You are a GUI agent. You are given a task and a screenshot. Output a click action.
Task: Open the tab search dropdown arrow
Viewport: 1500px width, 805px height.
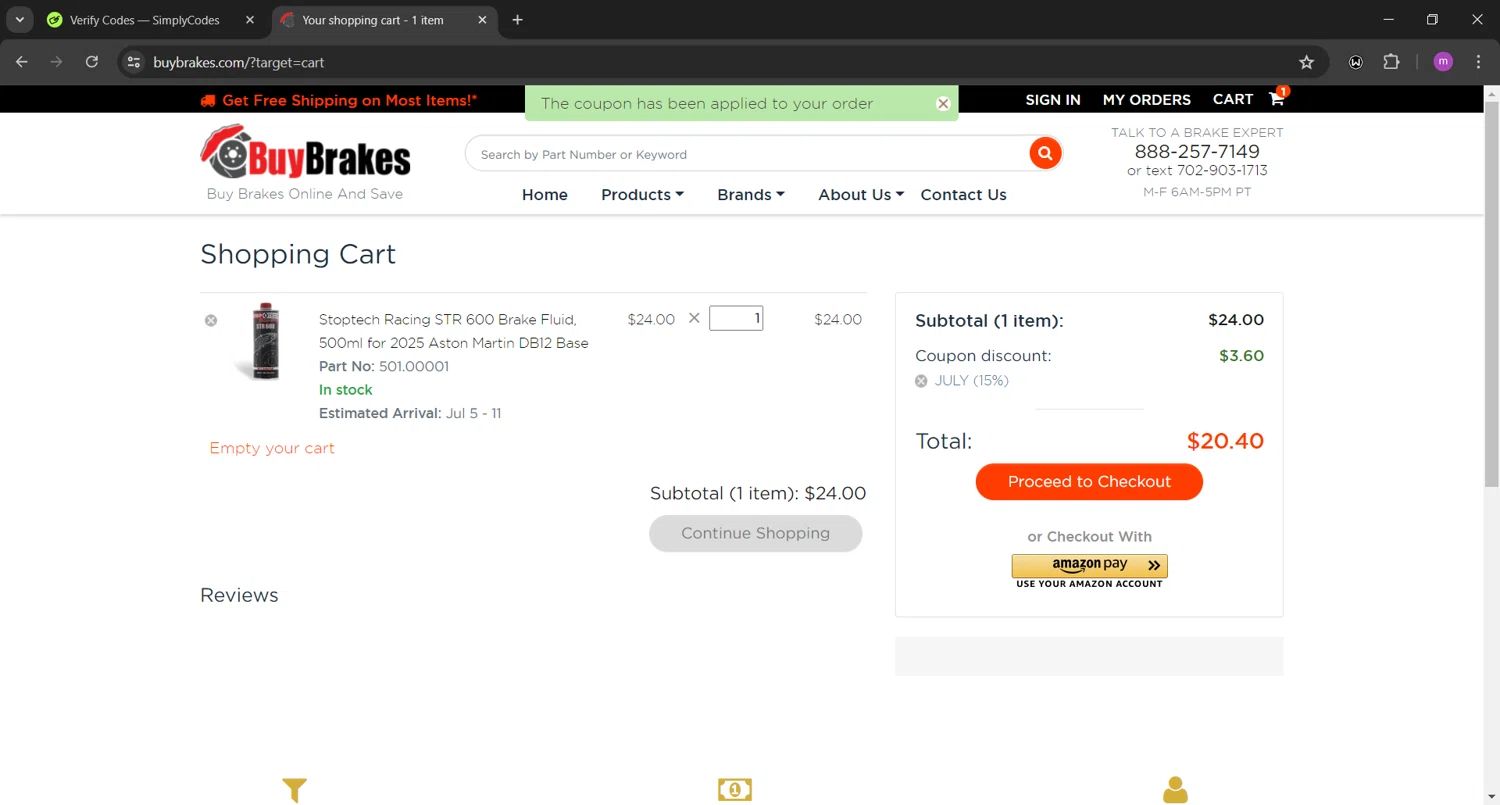pos(19,20)
